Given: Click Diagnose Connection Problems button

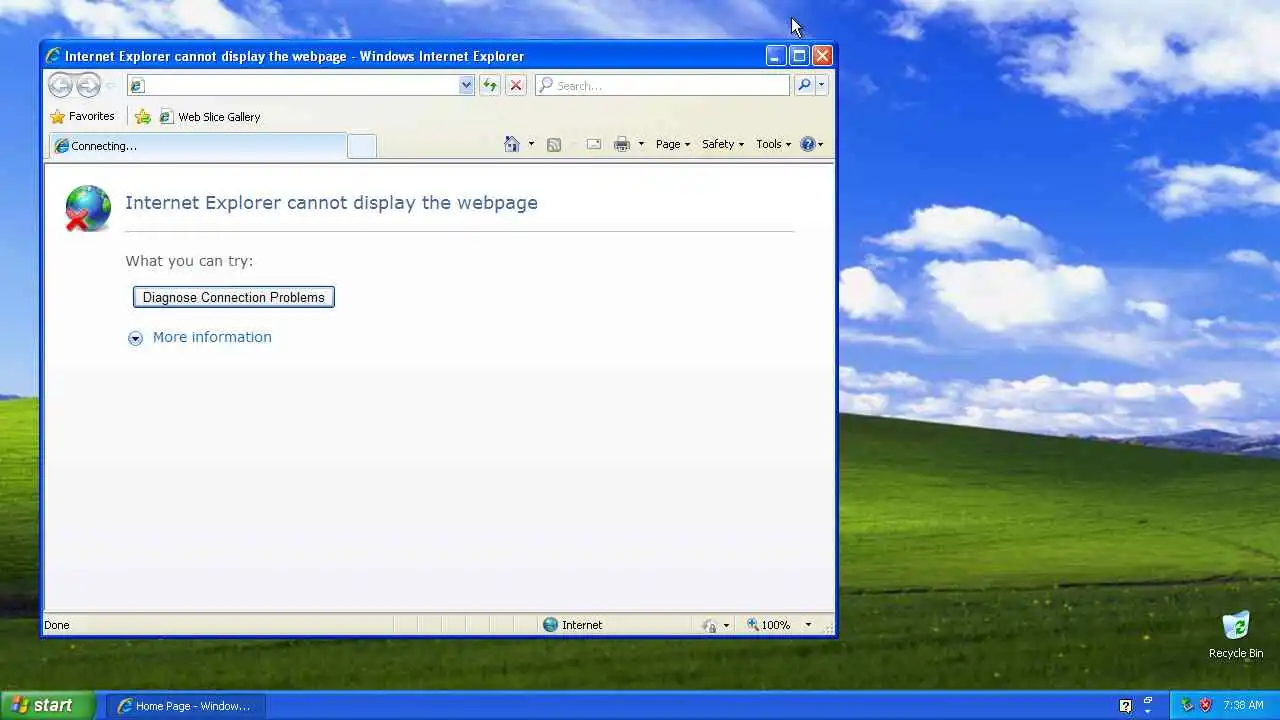Looking at the screenshot, I should [x=234, y=297].
